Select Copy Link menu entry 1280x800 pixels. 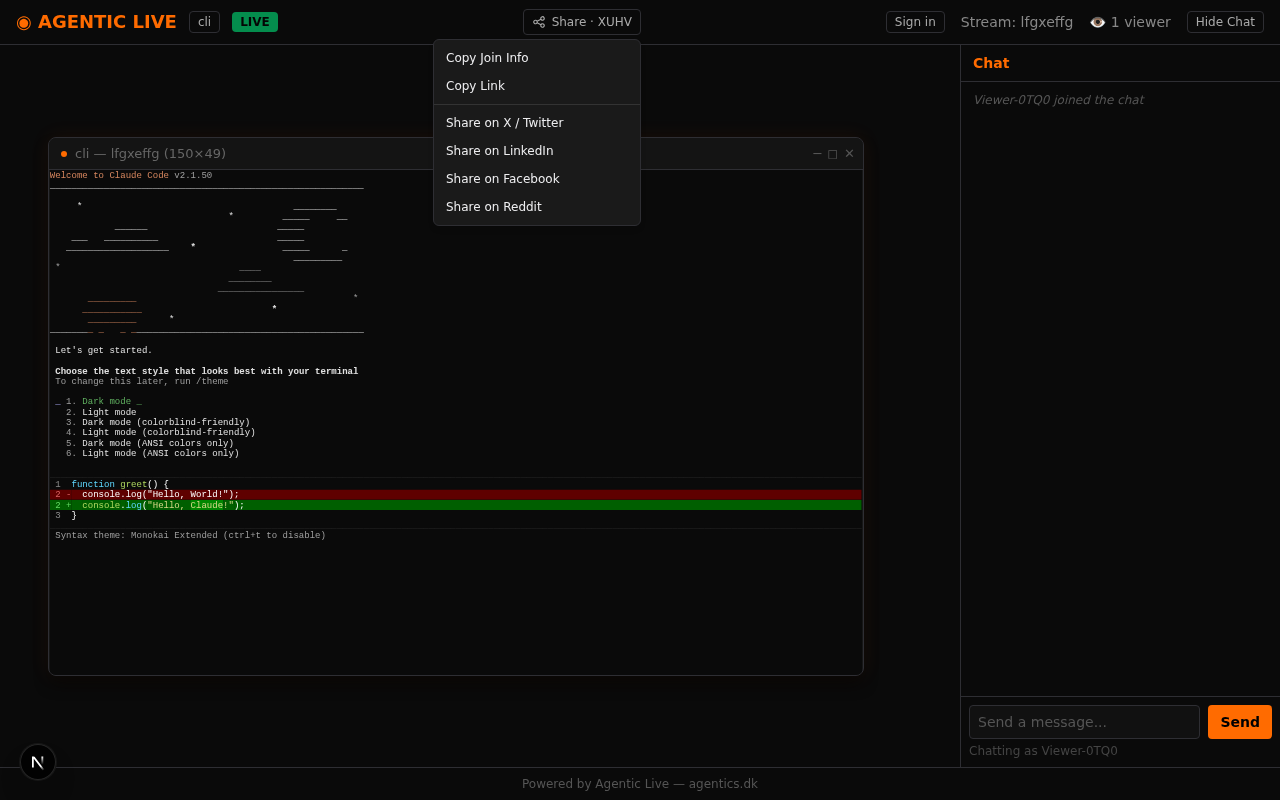click(x=475, y=86)
